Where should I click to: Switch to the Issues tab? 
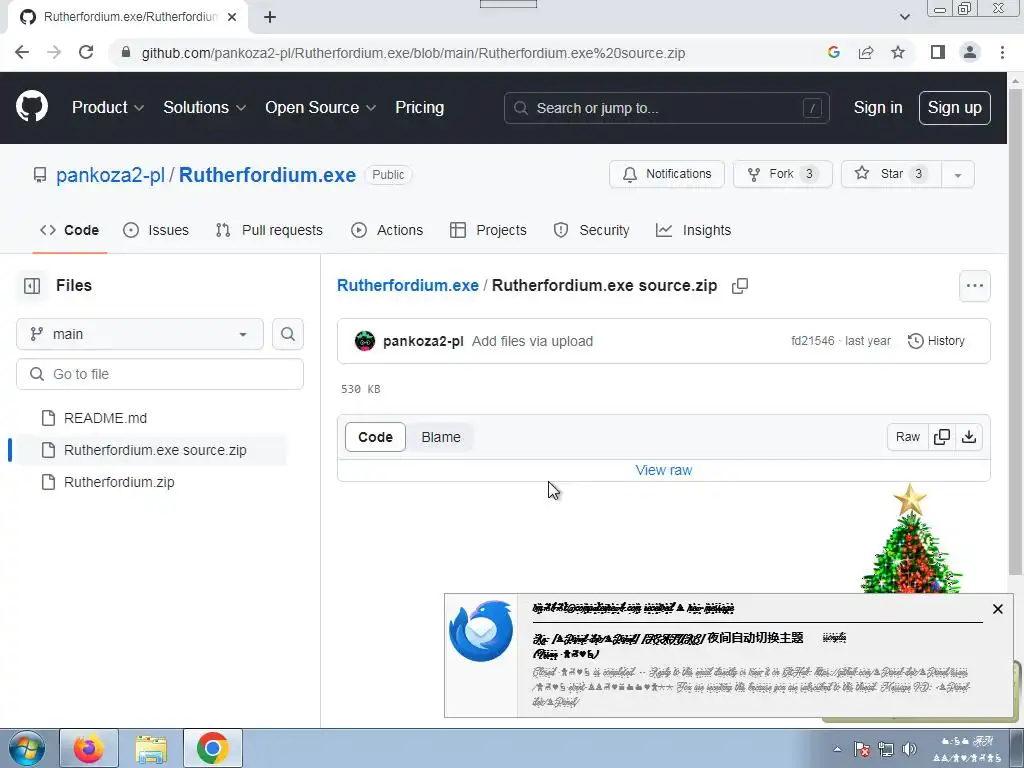pos(156,230)
